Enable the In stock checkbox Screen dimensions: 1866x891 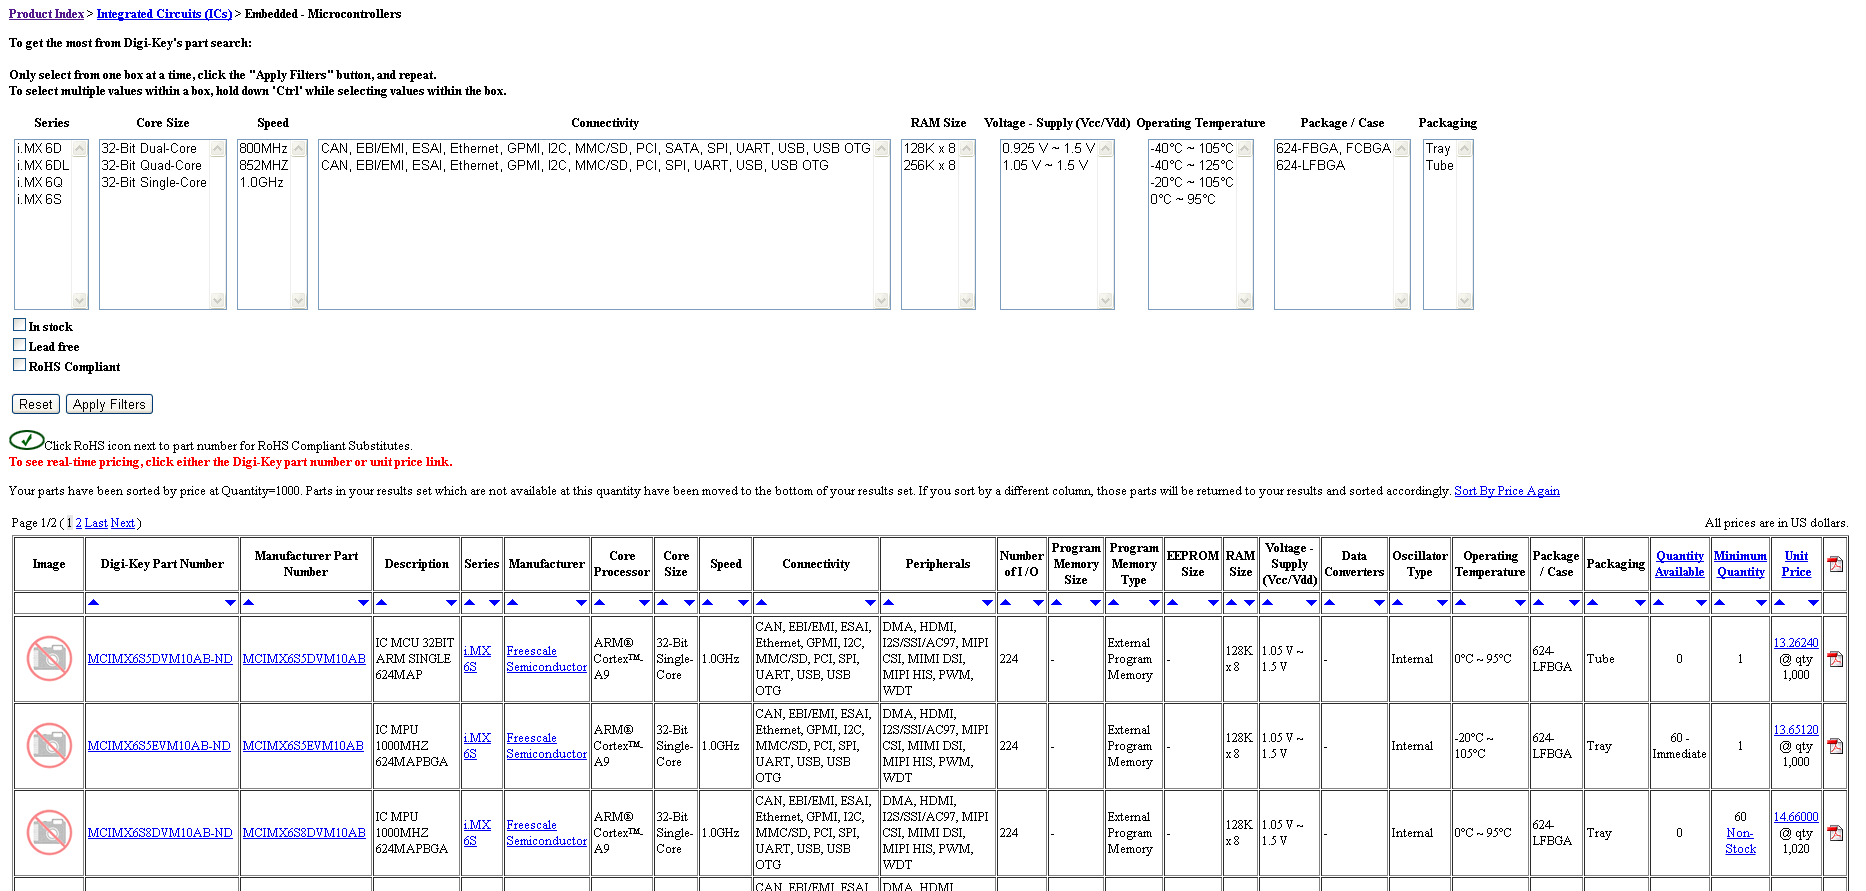[x=19, y=325]
